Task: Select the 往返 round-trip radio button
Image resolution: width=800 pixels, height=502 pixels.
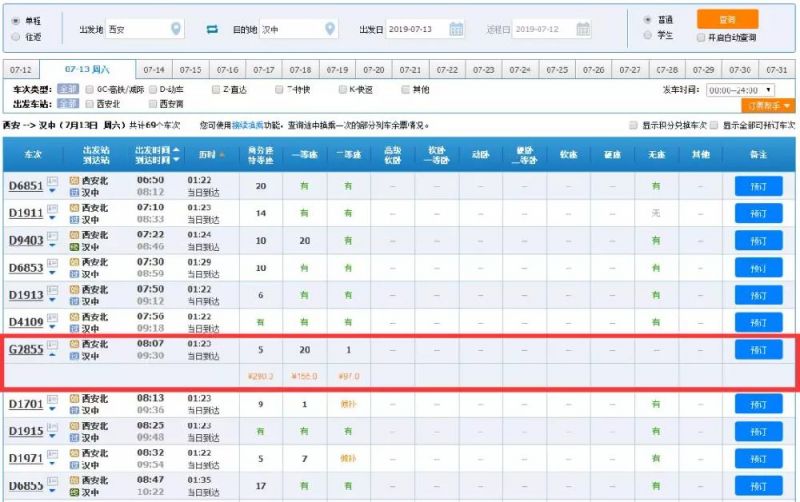Action: tap(15, 37)
